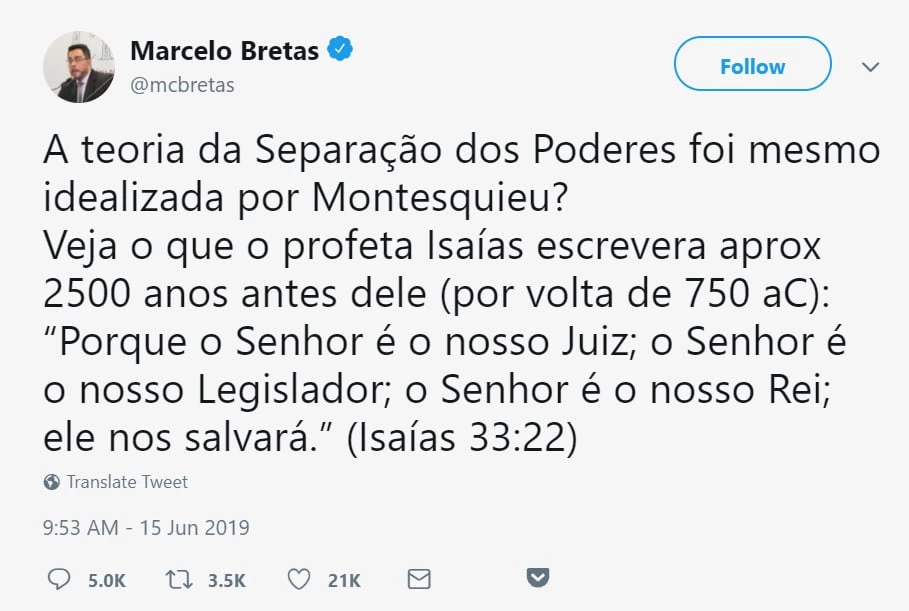This screenshot has width=909, height=611.
Task: Click the globe icon beside Translate Tweet
Action: tap(52, 482)
